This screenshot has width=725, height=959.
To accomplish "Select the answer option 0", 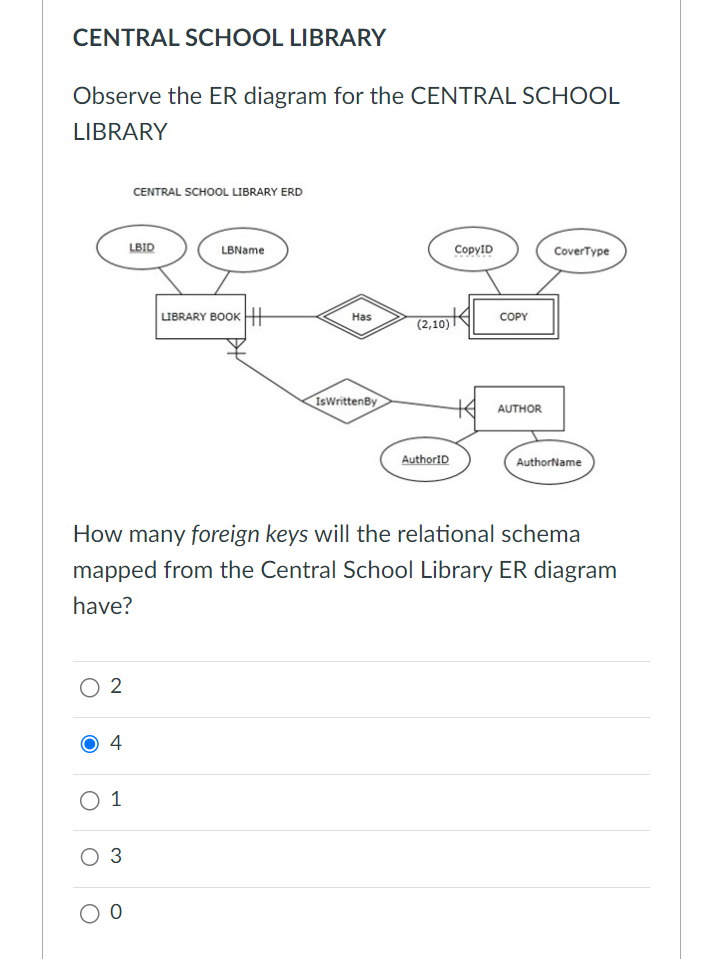I will point(90,911).
